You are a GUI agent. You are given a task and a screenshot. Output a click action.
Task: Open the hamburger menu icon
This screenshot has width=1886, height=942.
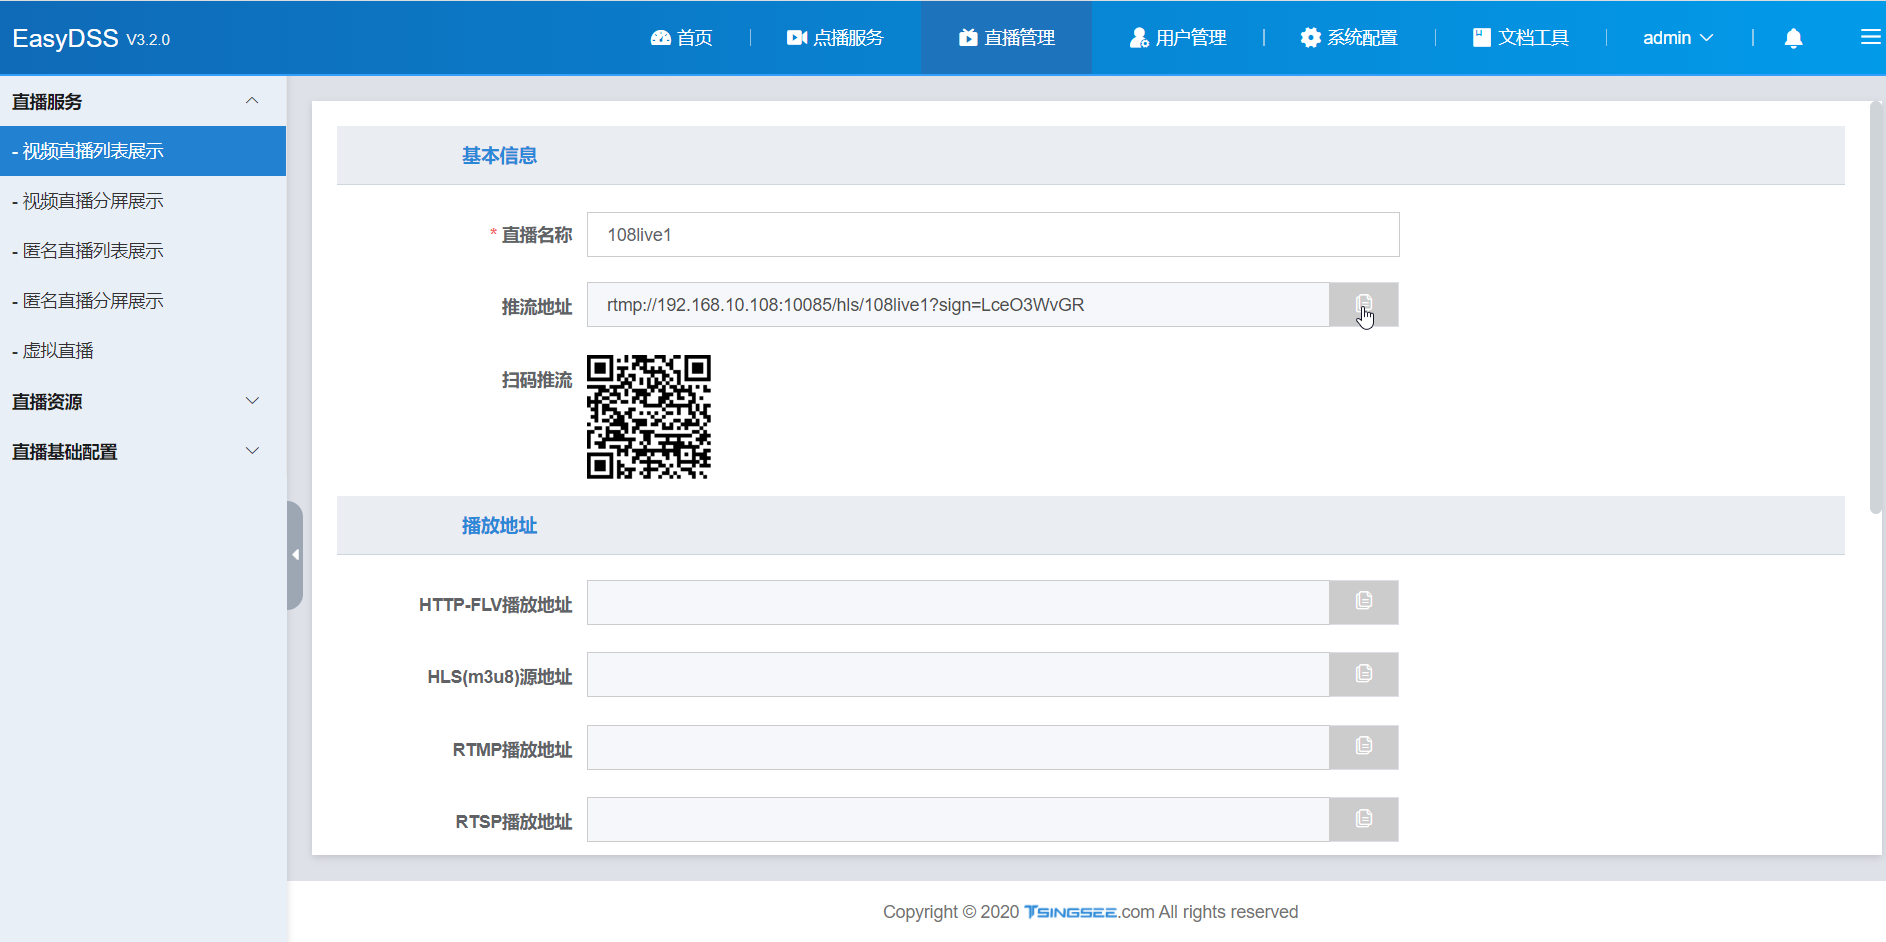click(1870, 37)
